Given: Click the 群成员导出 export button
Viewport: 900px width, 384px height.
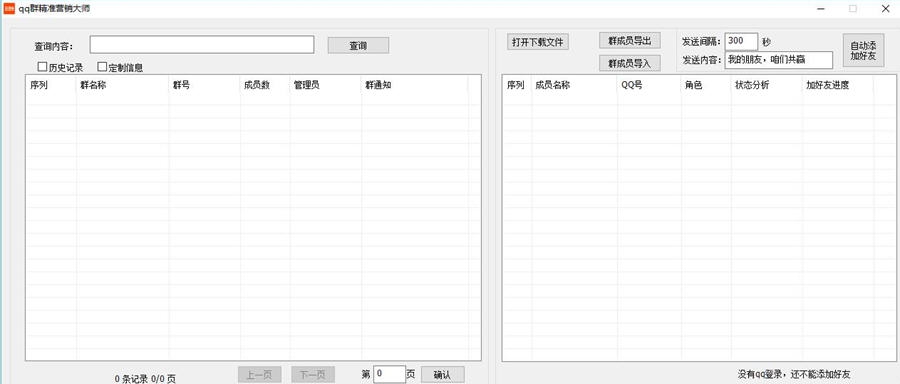Looking at the screenshot, I should [630, 40].
